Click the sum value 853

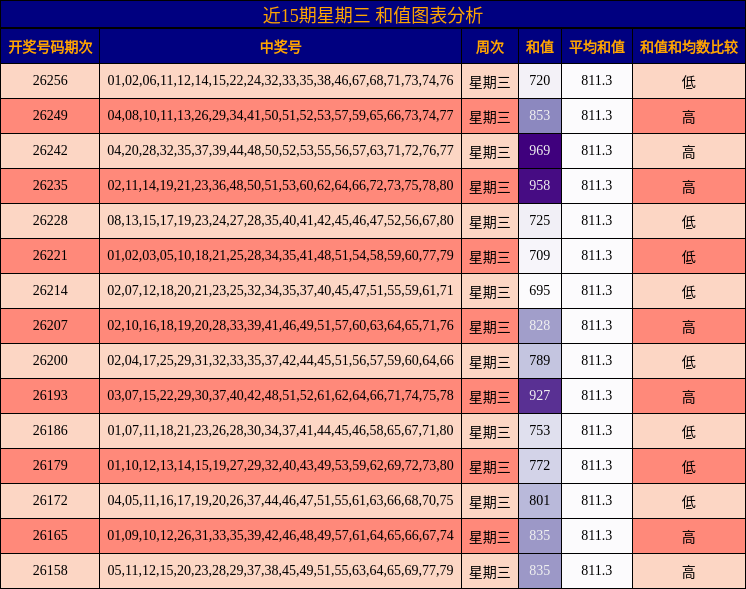540,116
